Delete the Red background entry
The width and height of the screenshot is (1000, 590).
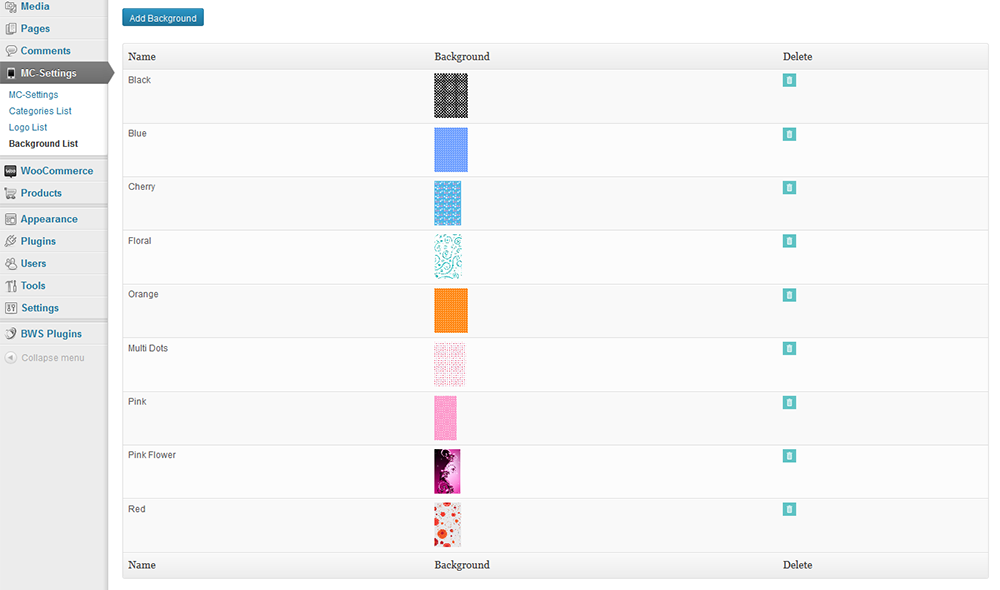tap(789, 509)
